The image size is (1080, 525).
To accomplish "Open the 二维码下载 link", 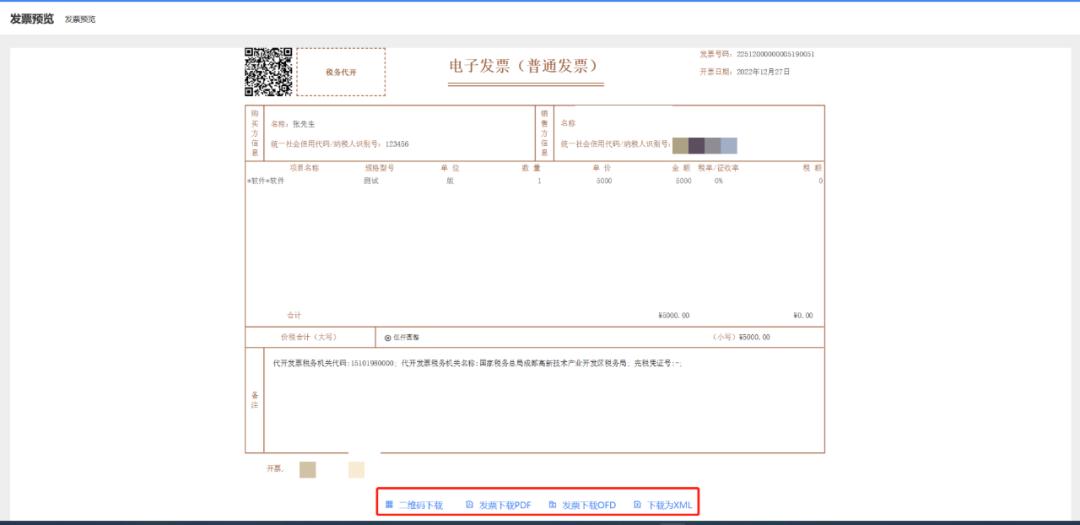I will pos(420,505).
